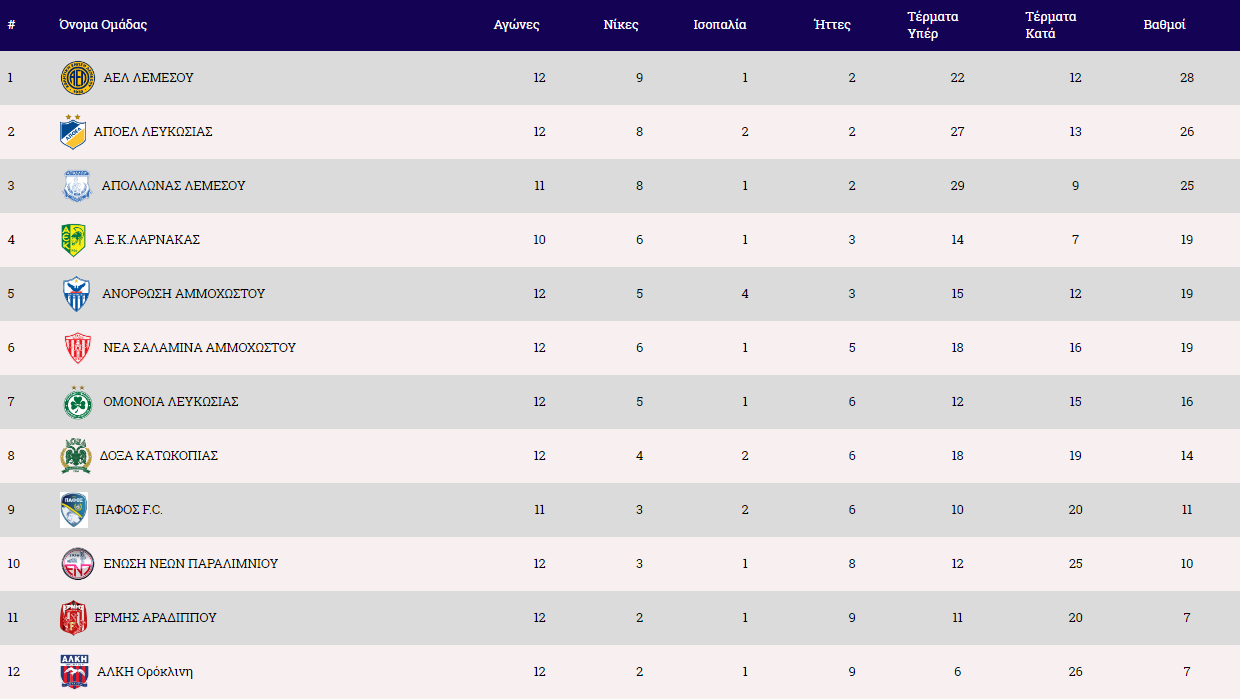Click the Τέρματα Κατά column header
The image size is (1241, 700).
(x=1051, y=25)
